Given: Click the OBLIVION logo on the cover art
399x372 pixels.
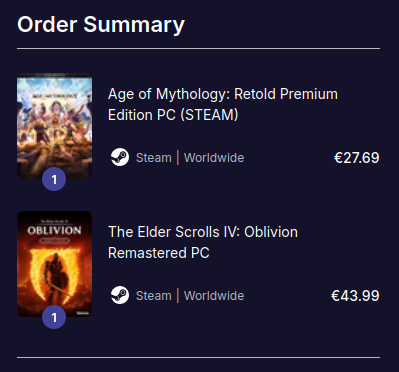Looking at the screenshot, I should (54, 231).
